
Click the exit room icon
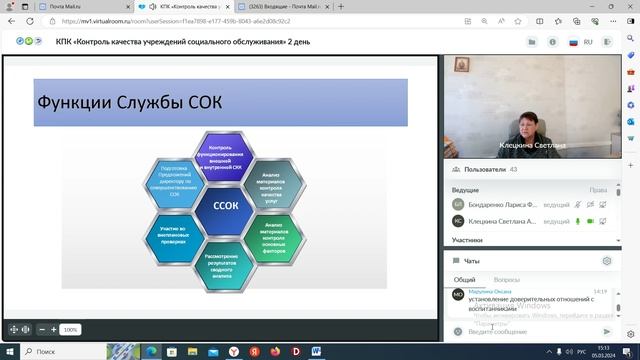(x=607, y=42)
